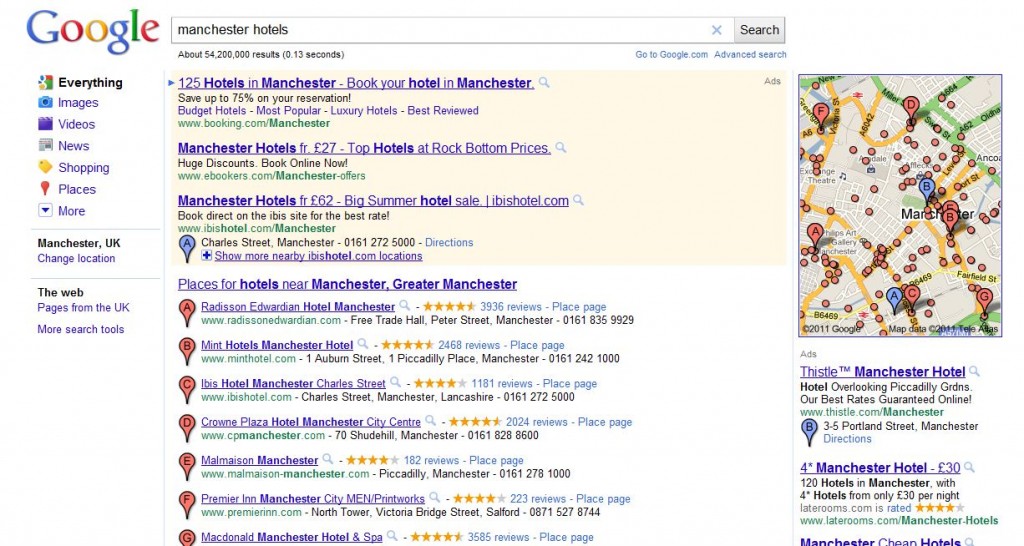Click map pin C beside Ibis Hotel listing
Viewport: 1024px width, 546px height.
click(x=187, y=390)
